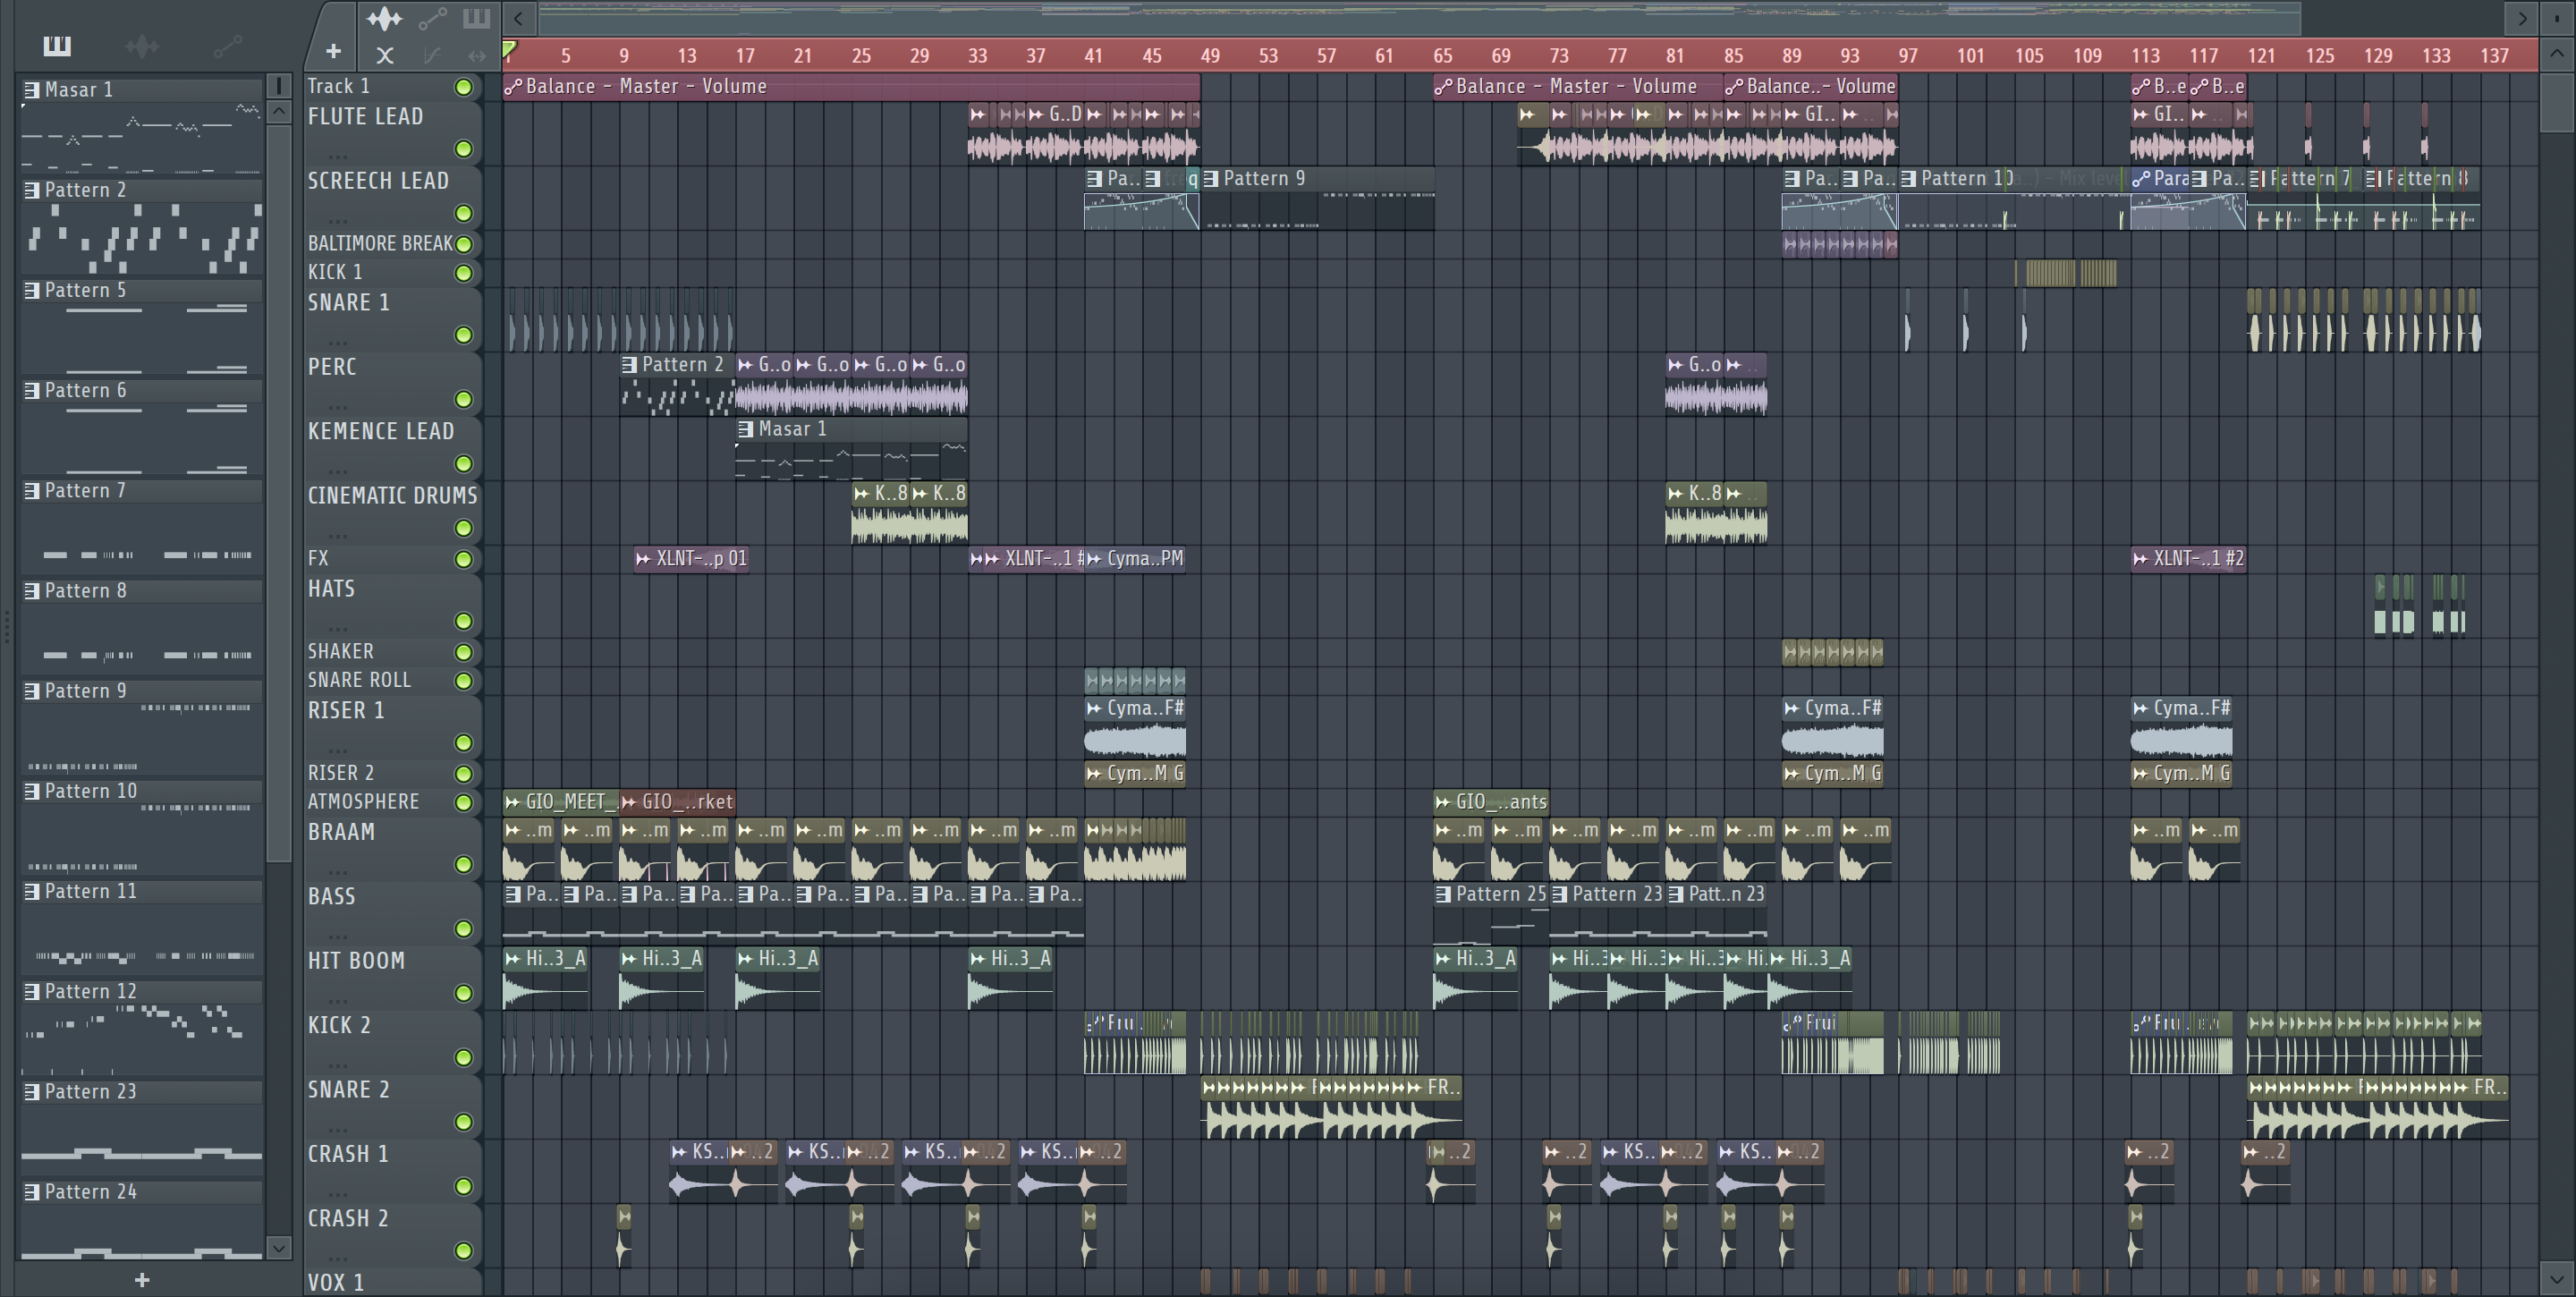Viewport: 2576px width, 1297px height.
Task: Select the HATS track label
Action: [331, 589]
